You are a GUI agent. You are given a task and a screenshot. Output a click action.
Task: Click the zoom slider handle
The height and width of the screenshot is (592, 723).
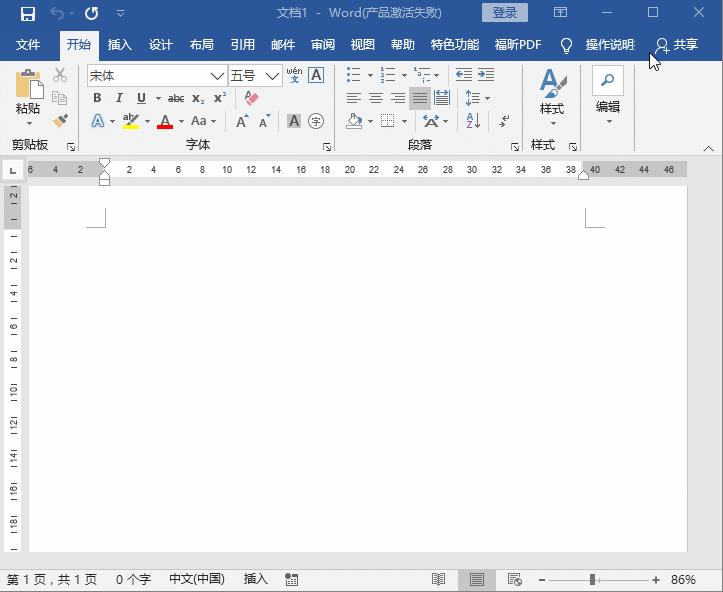coord(593,580)
